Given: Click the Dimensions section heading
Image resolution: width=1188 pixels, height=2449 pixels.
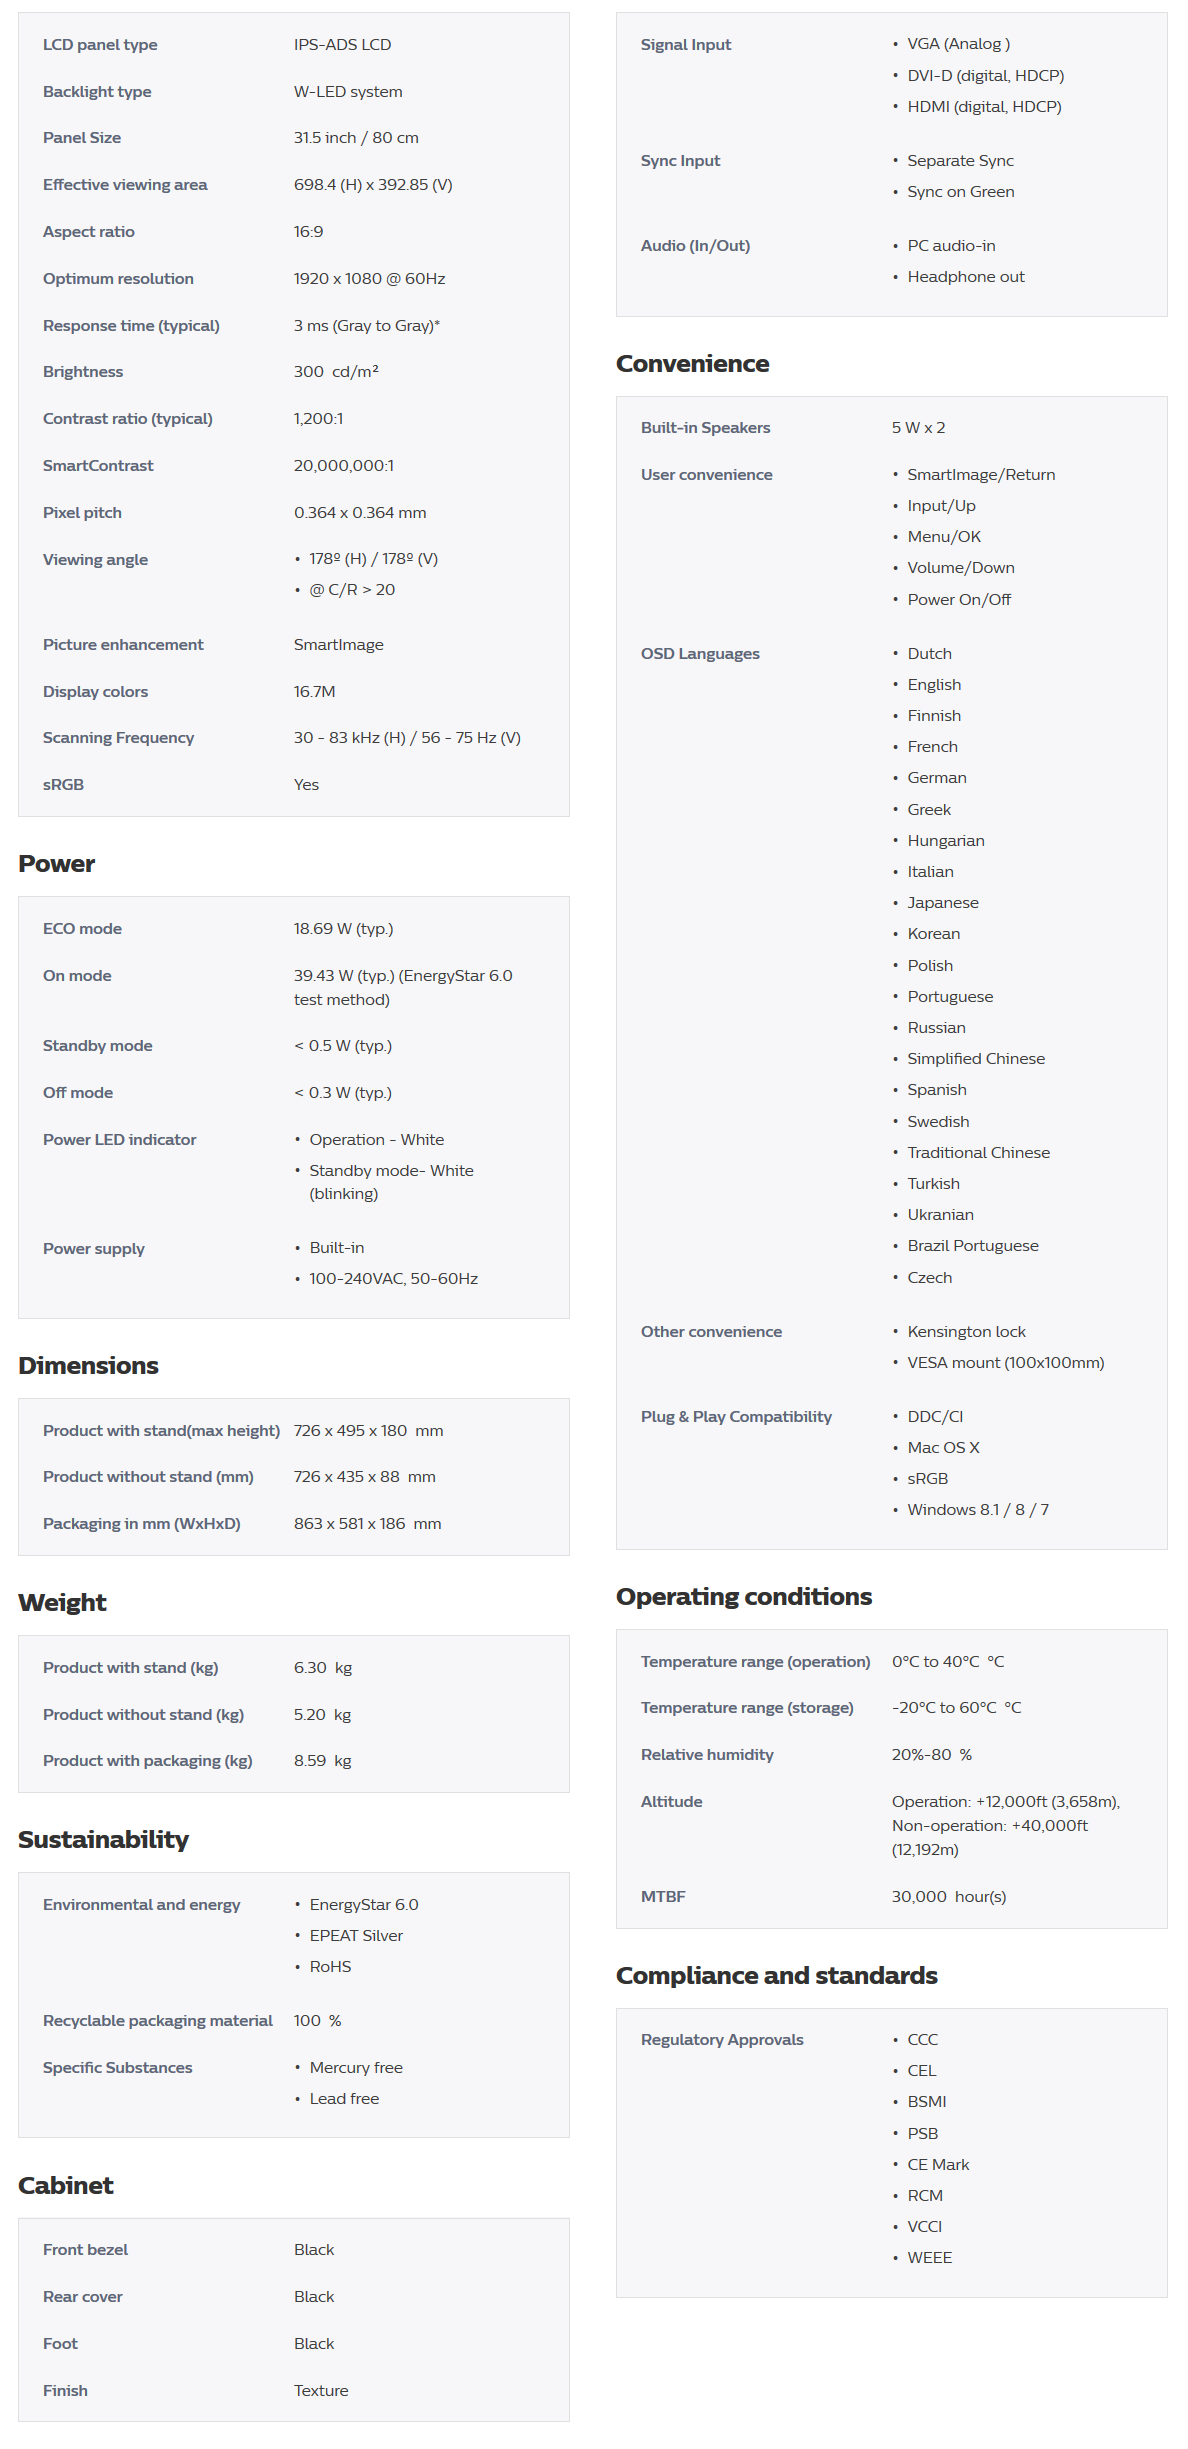Looking at the screenshot, I should [88, 1366].
